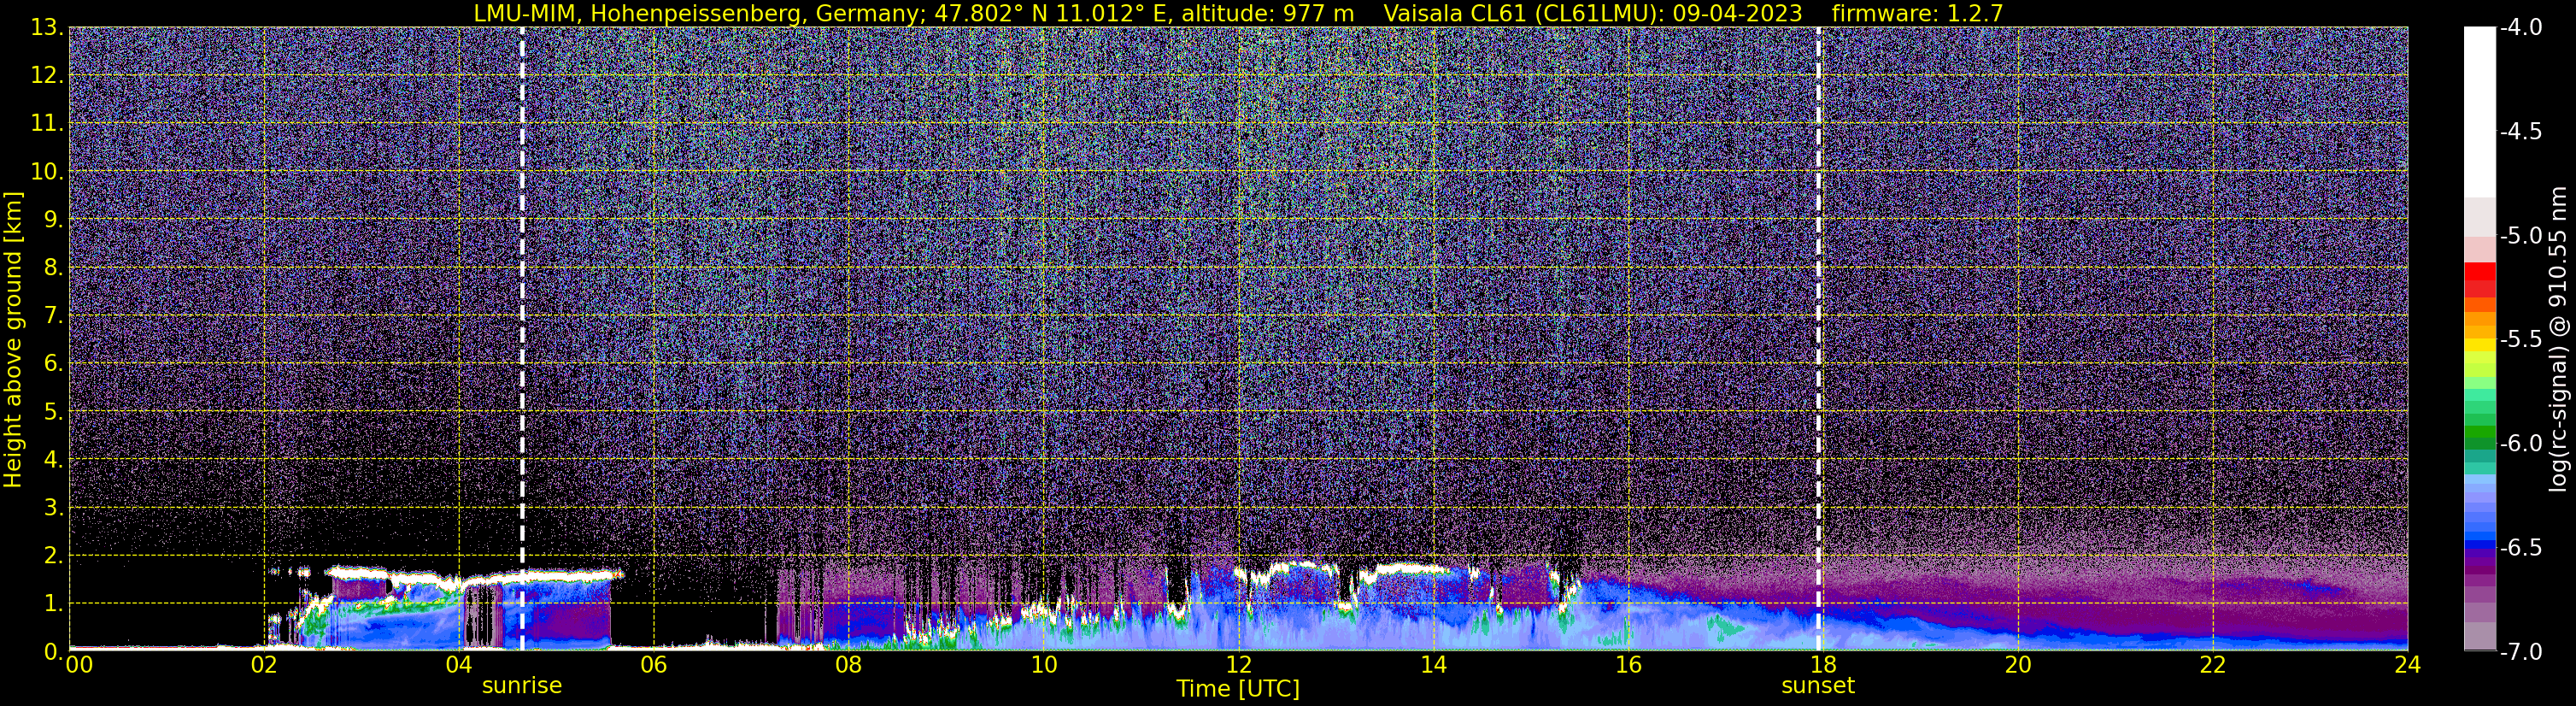
Task: Click the x-axis tick label '16'
Action: pos(1628,665)
